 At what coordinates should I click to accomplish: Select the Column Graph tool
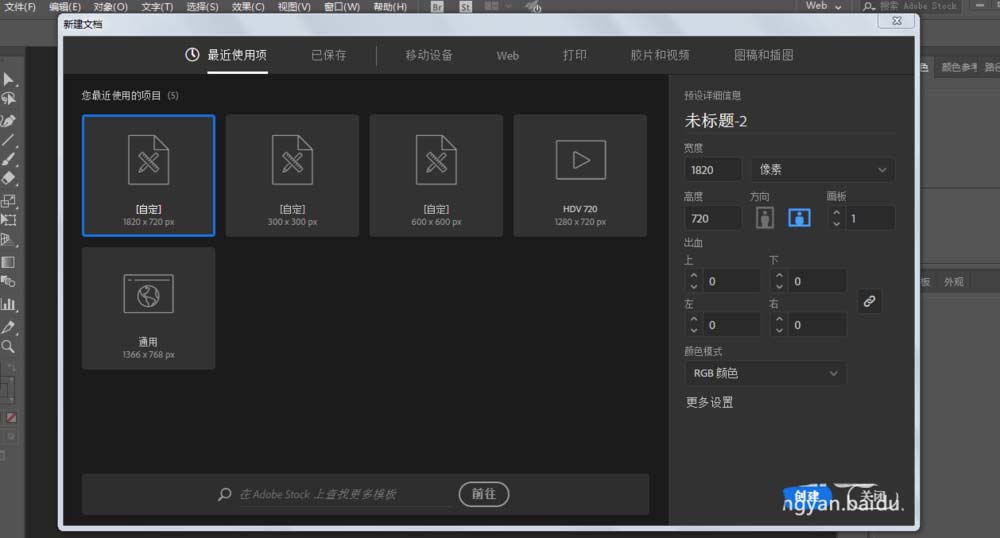coord(8,304)
